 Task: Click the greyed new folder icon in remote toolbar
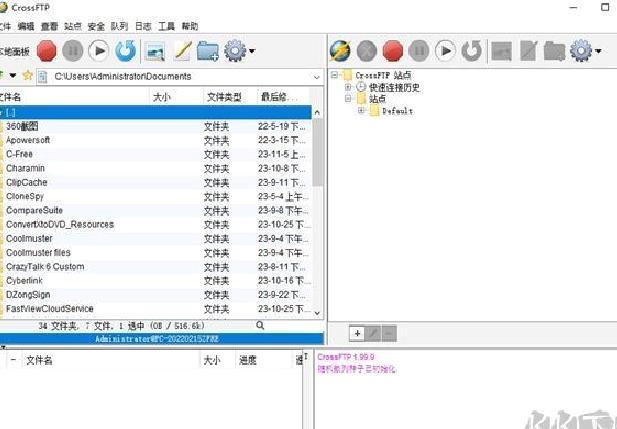click(x=554, y=51)
